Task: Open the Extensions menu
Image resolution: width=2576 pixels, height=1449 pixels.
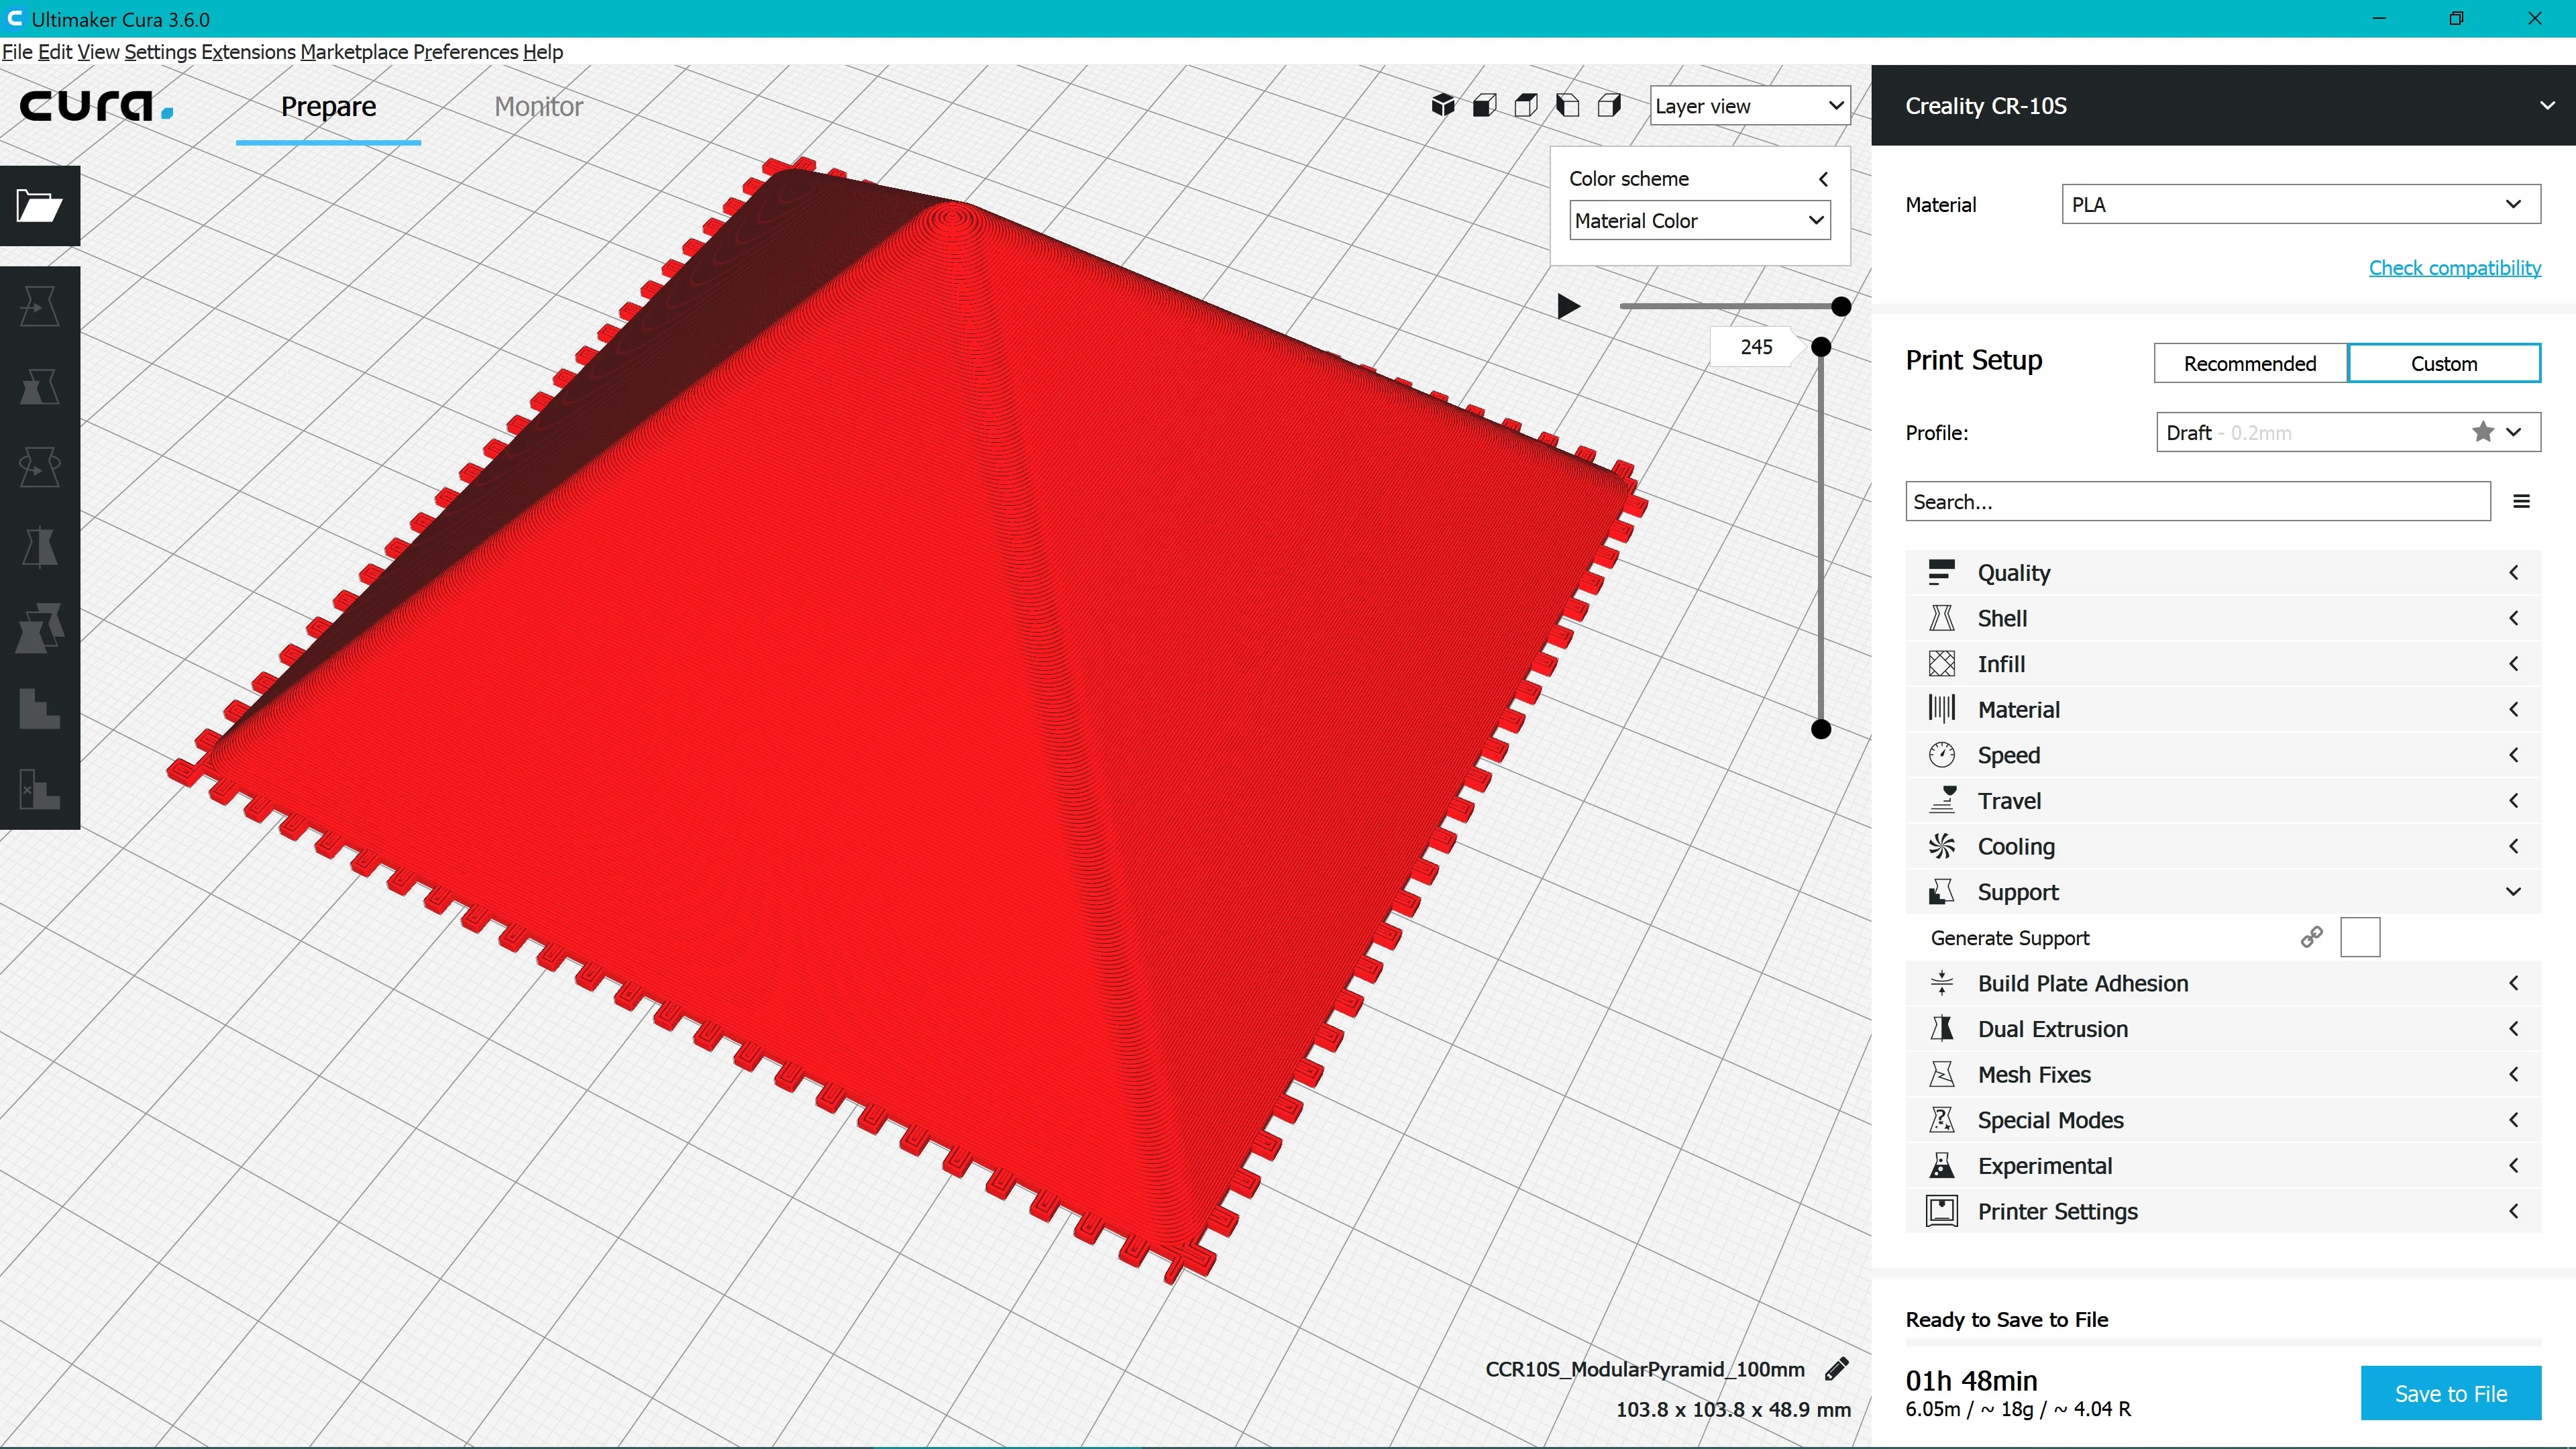Action: pyautogui.click(x=248, y=52)
